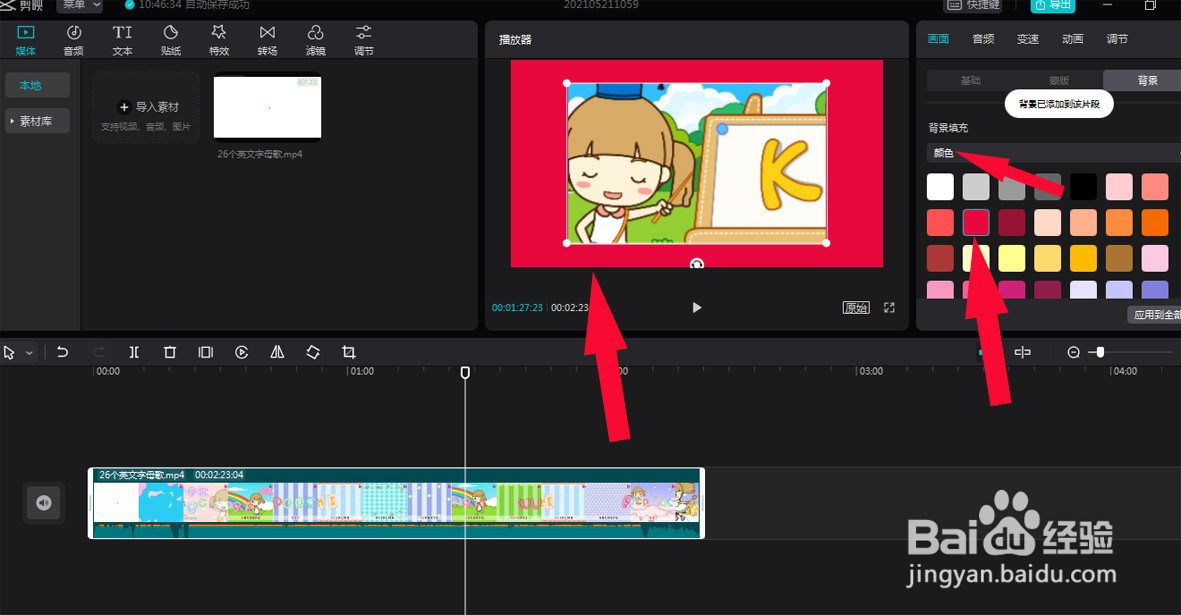Screen dimensions: 1181x615
Task: Select the 本地 local media item
Action: click(38, 85)
